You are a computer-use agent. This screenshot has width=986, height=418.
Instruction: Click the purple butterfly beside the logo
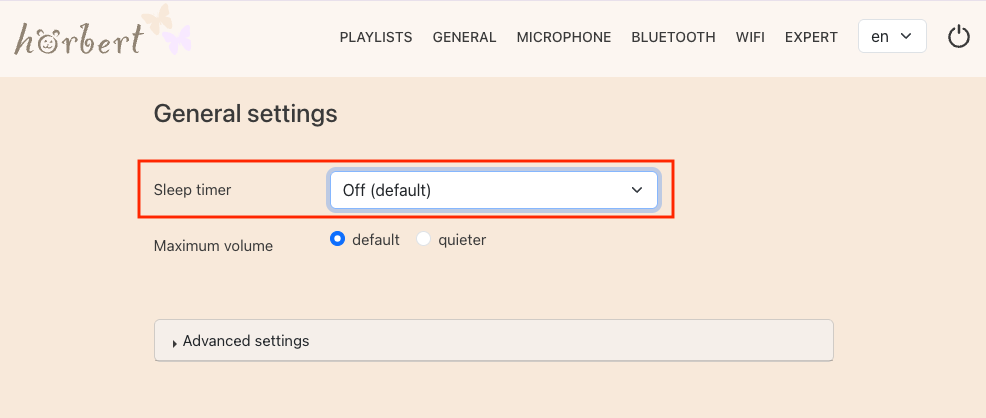pos(177,41)
